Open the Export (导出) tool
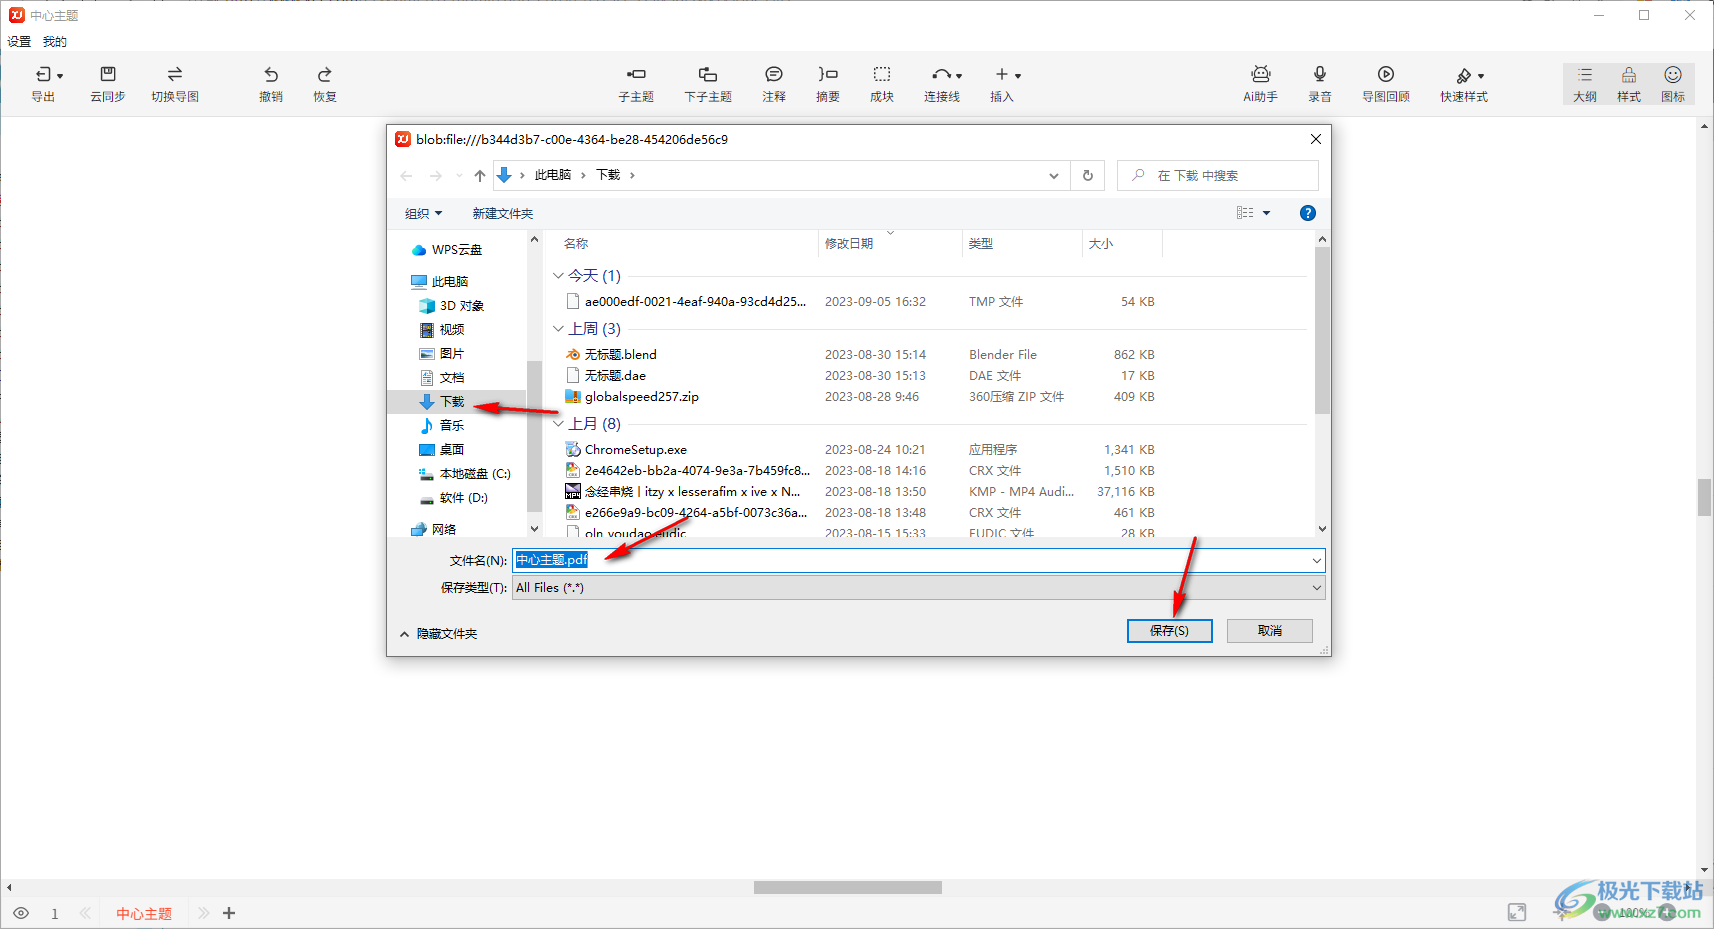Image resolution: width=1714 pixels, height=929 pixels. [44, 84]
